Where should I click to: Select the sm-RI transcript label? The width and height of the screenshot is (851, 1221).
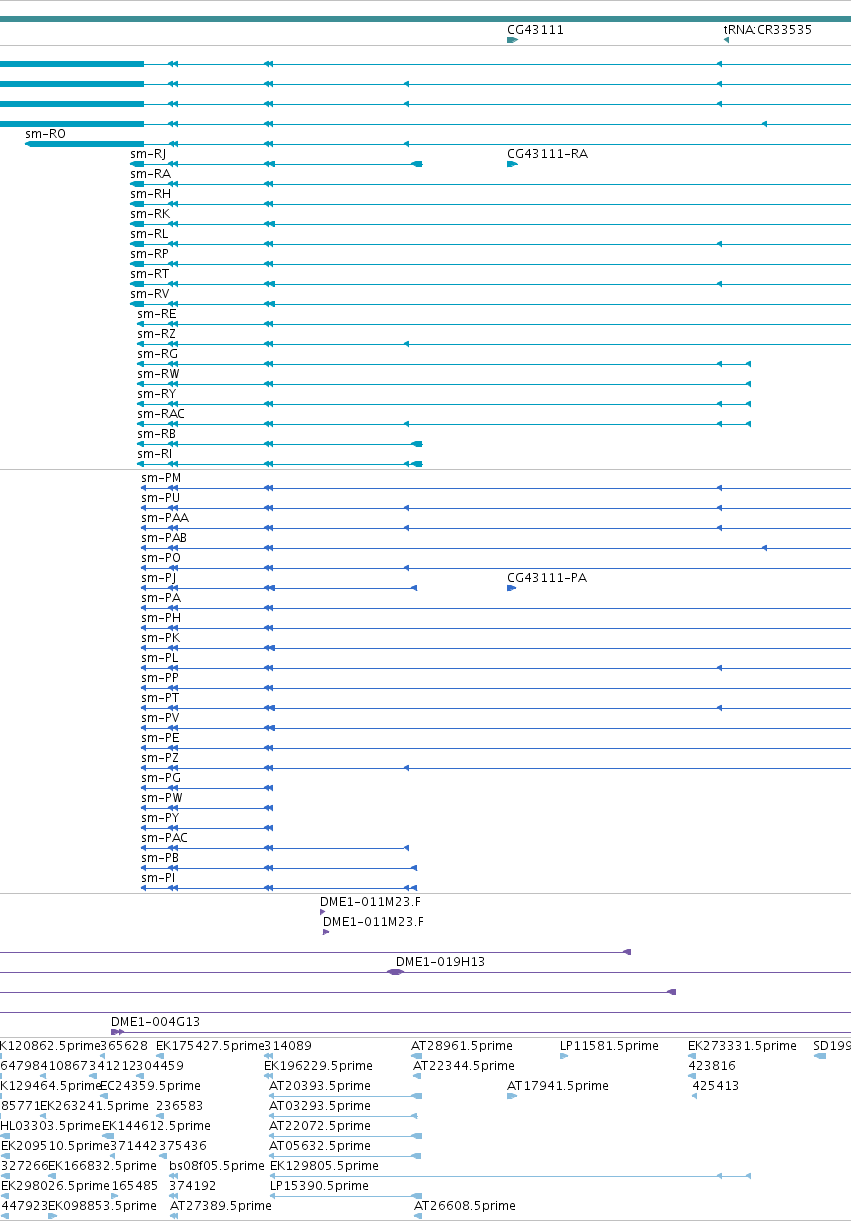(x=154, y=454)
